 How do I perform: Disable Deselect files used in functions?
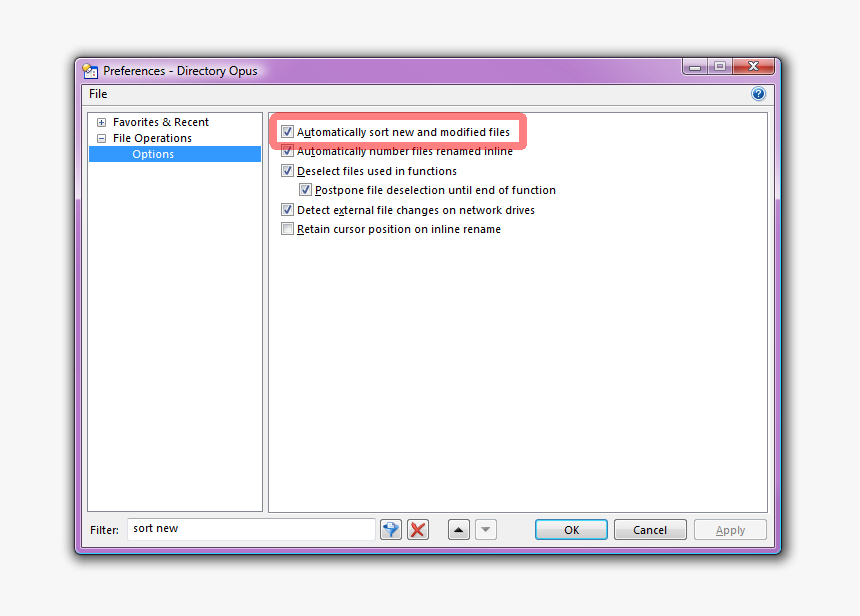pos(287,171)
